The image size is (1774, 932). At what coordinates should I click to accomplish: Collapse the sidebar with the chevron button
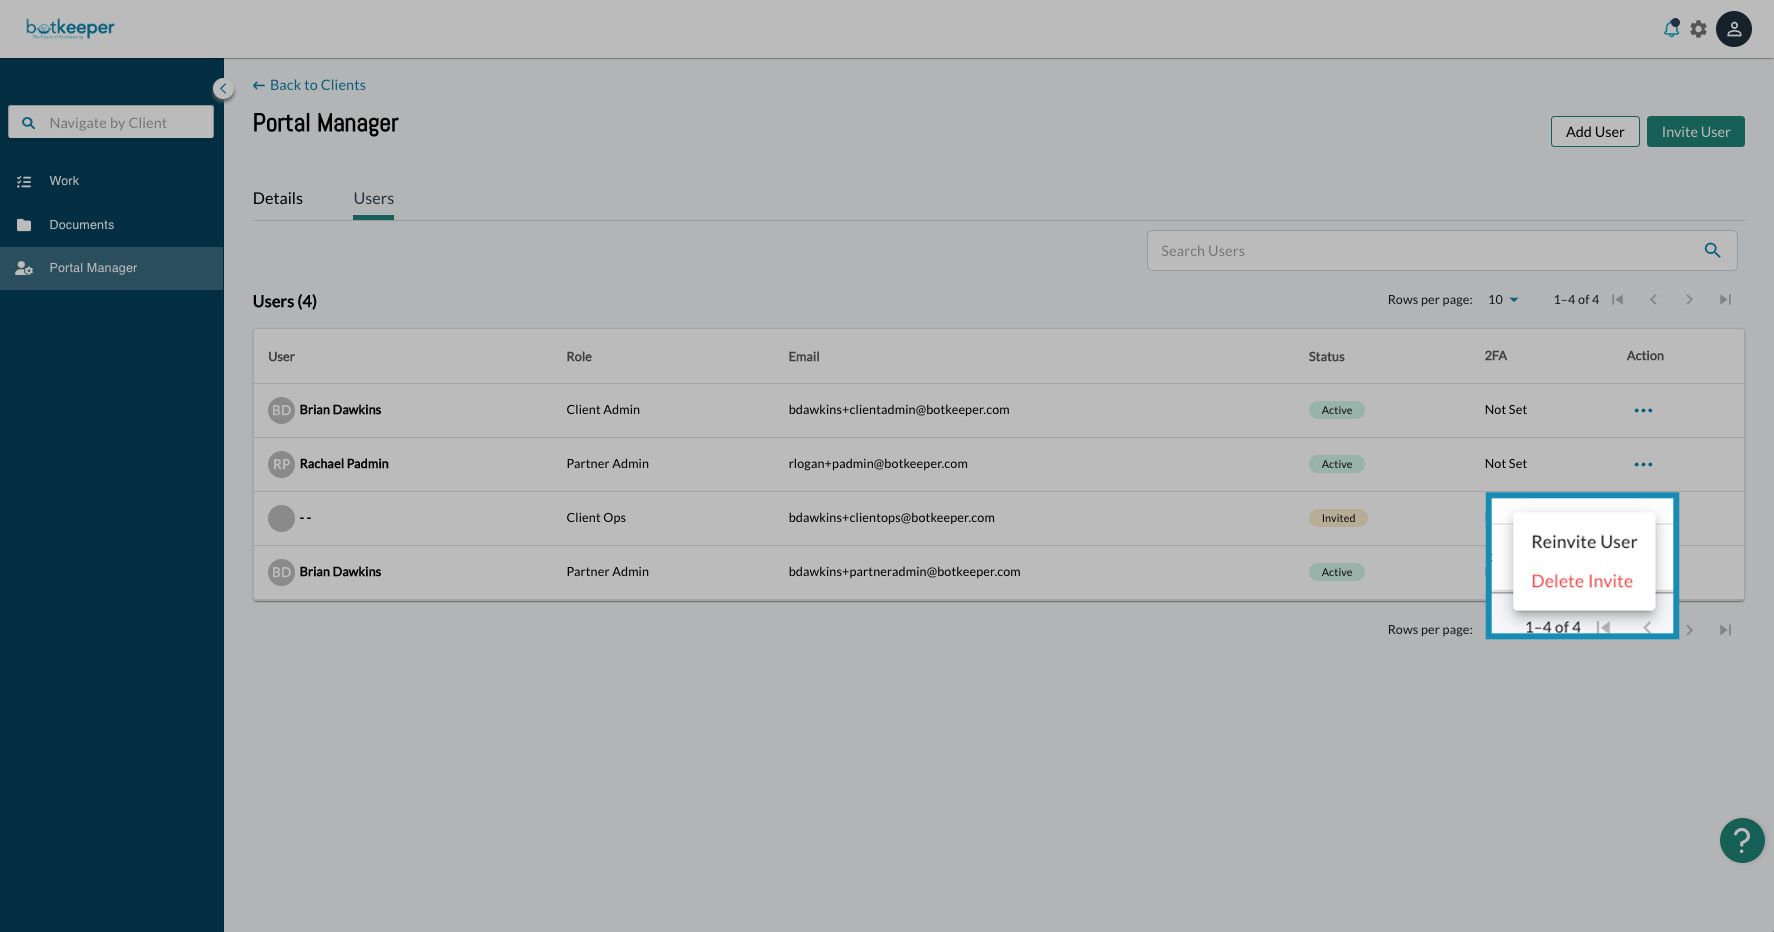coord(223,89)
